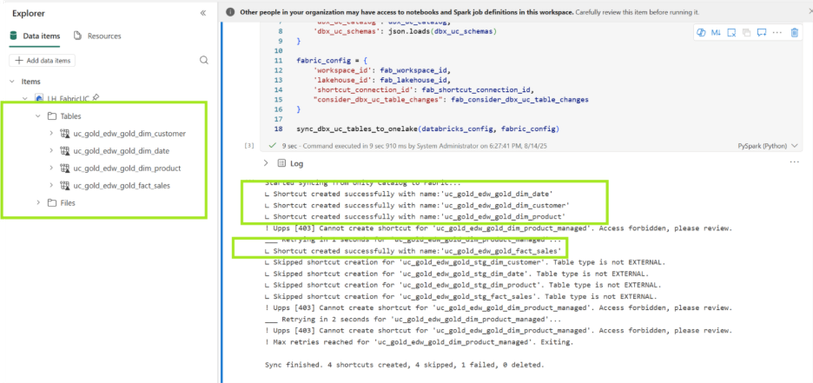Screen dimensions: 813x383
Task: Delete the cell with trash icon
Action: 794,33
